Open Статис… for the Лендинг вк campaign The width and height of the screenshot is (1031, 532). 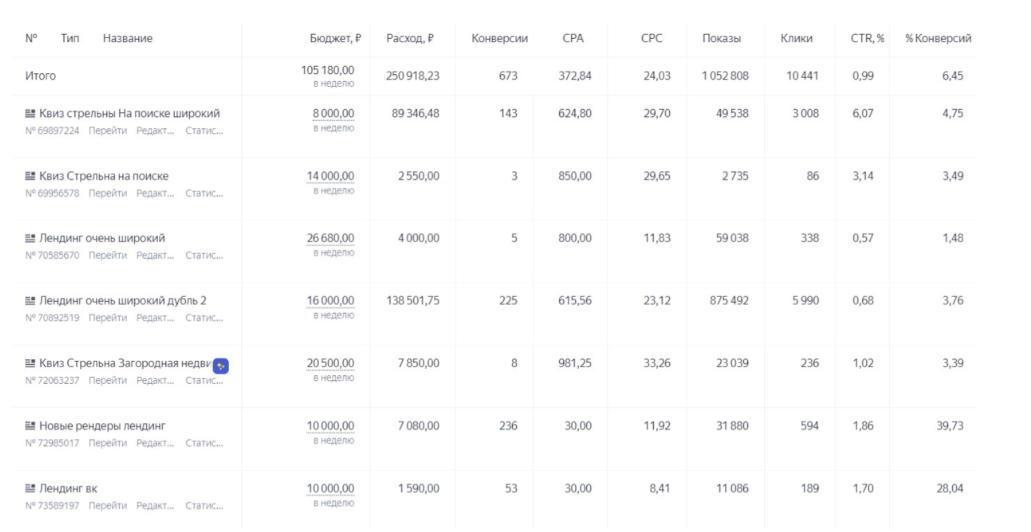coord(204,505)
